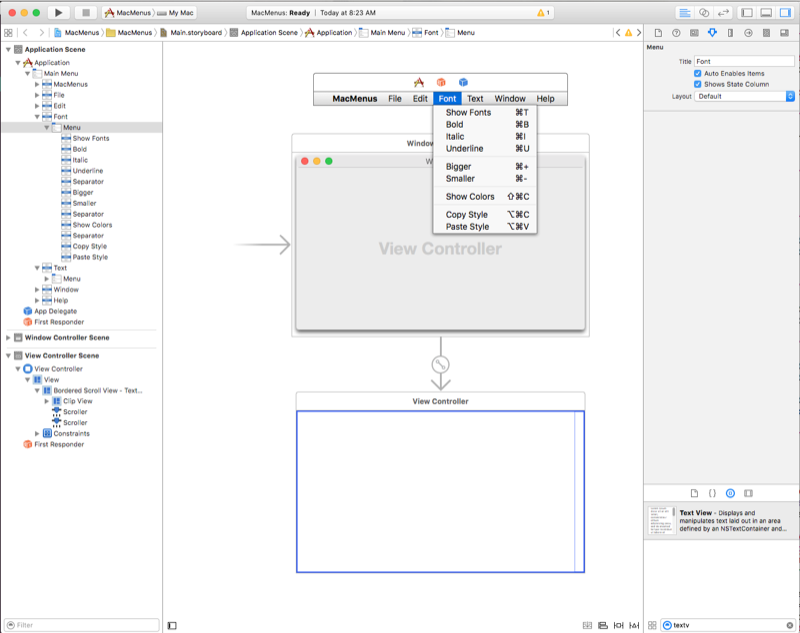Open the File inspector
Image resolution: width=800 pixels, height=633 pixels.
click(x=658, y=32)
